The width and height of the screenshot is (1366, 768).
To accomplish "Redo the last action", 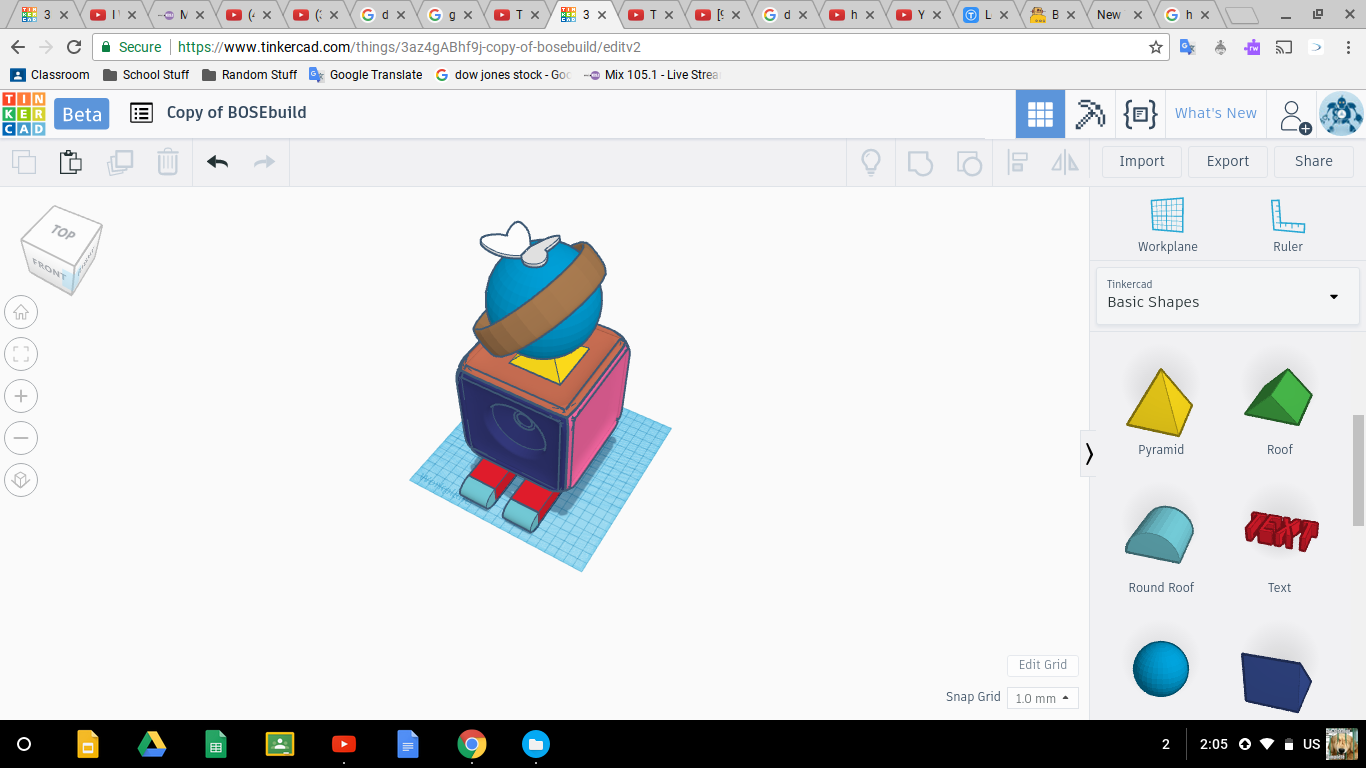I will pyautogui.click(x=264, y=162).
